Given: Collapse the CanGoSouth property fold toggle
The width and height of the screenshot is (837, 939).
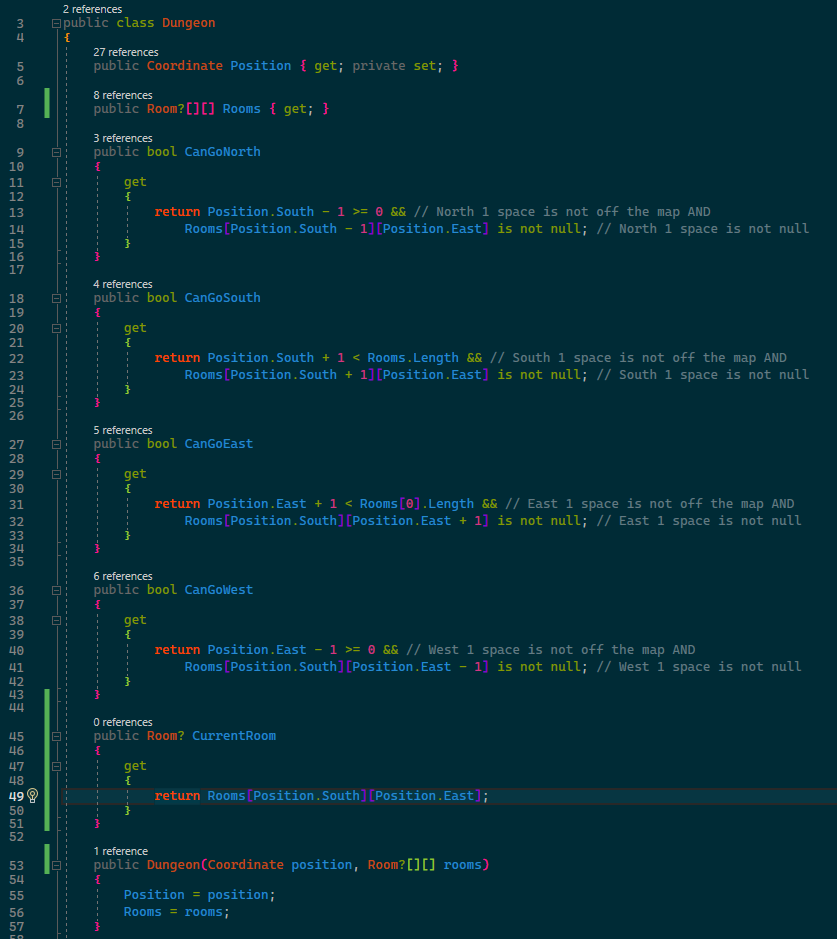Looking at the screenshot, I should 56,298.
